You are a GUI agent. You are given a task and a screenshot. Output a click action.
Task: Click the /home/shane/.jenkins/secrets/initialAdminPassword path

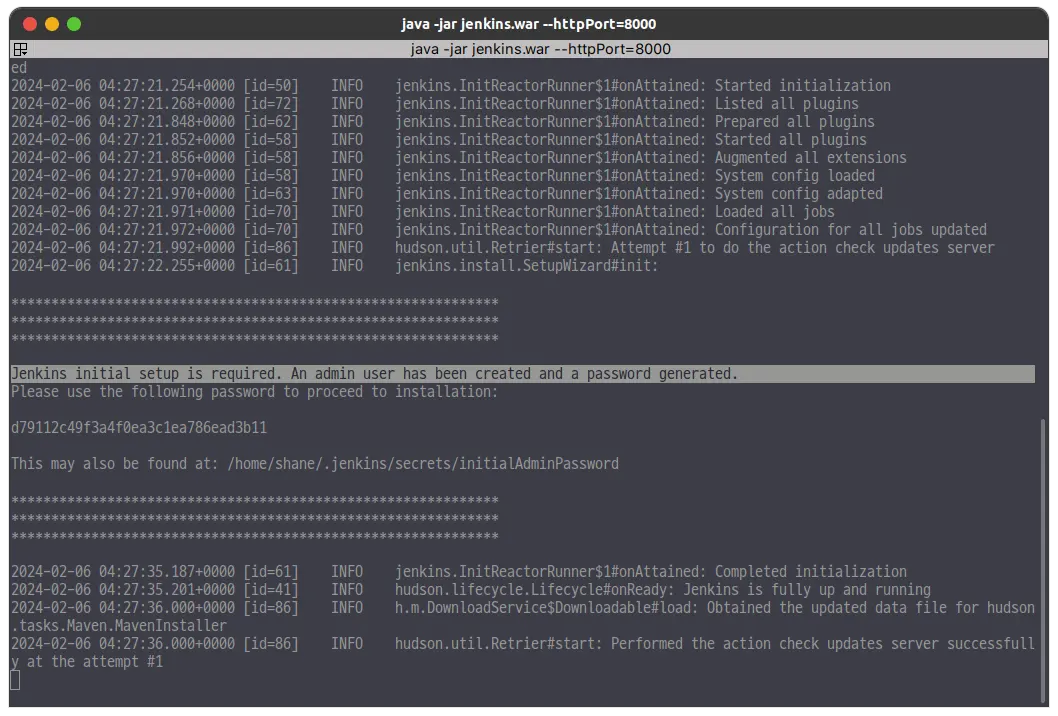(x=423, y=464)
